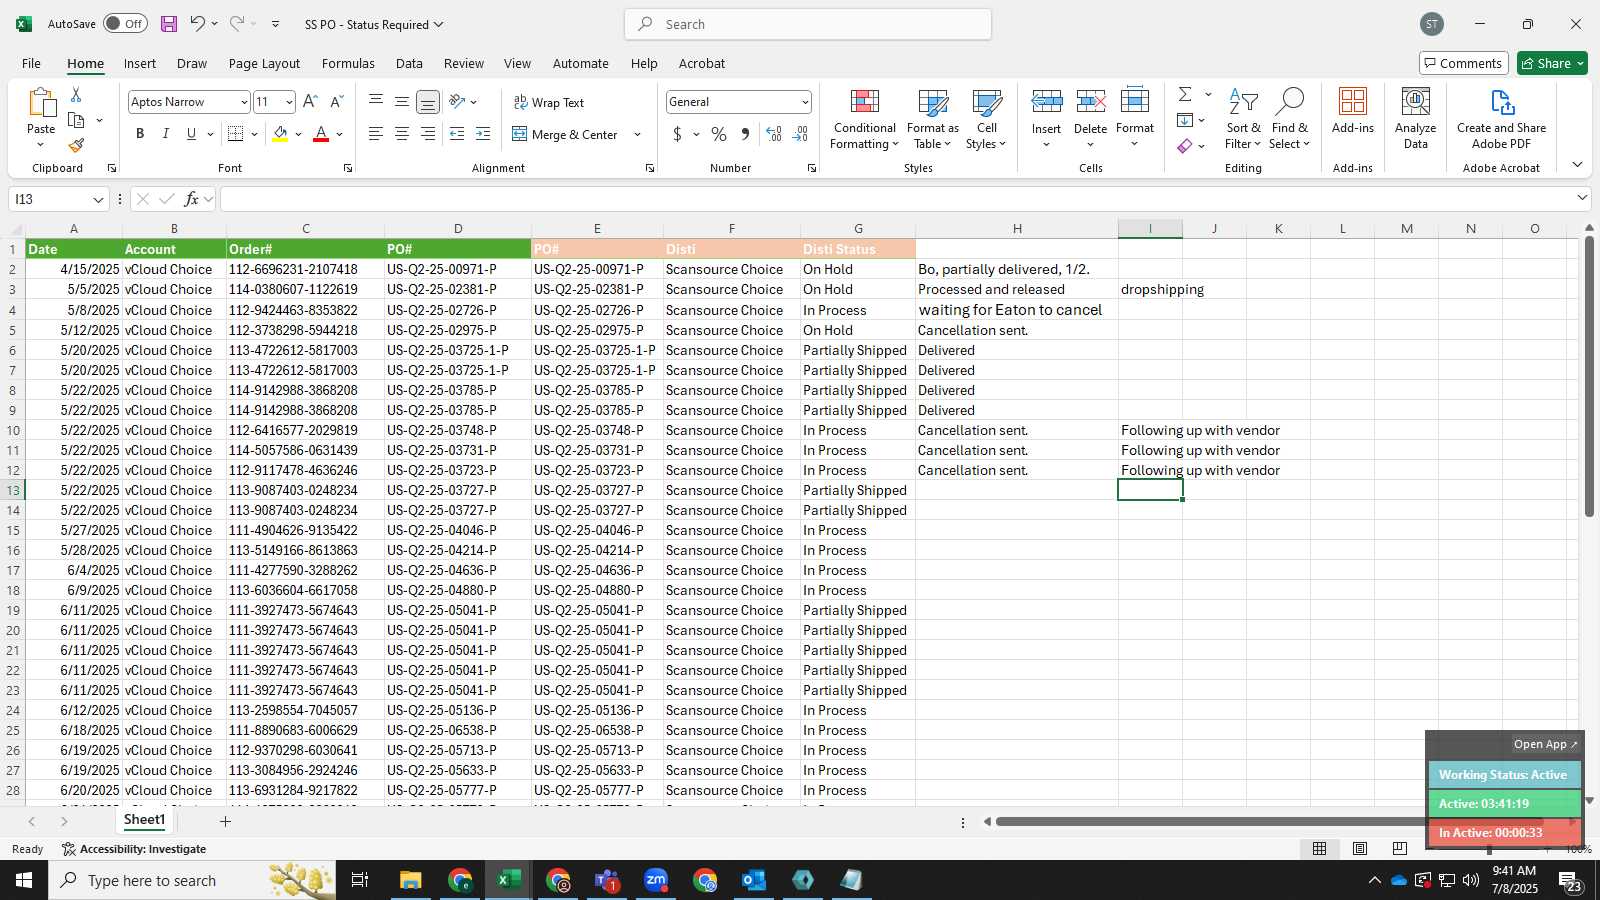Switch to the Formulas ribbon tab
The image size is (1600, 900).
(348, 63)
